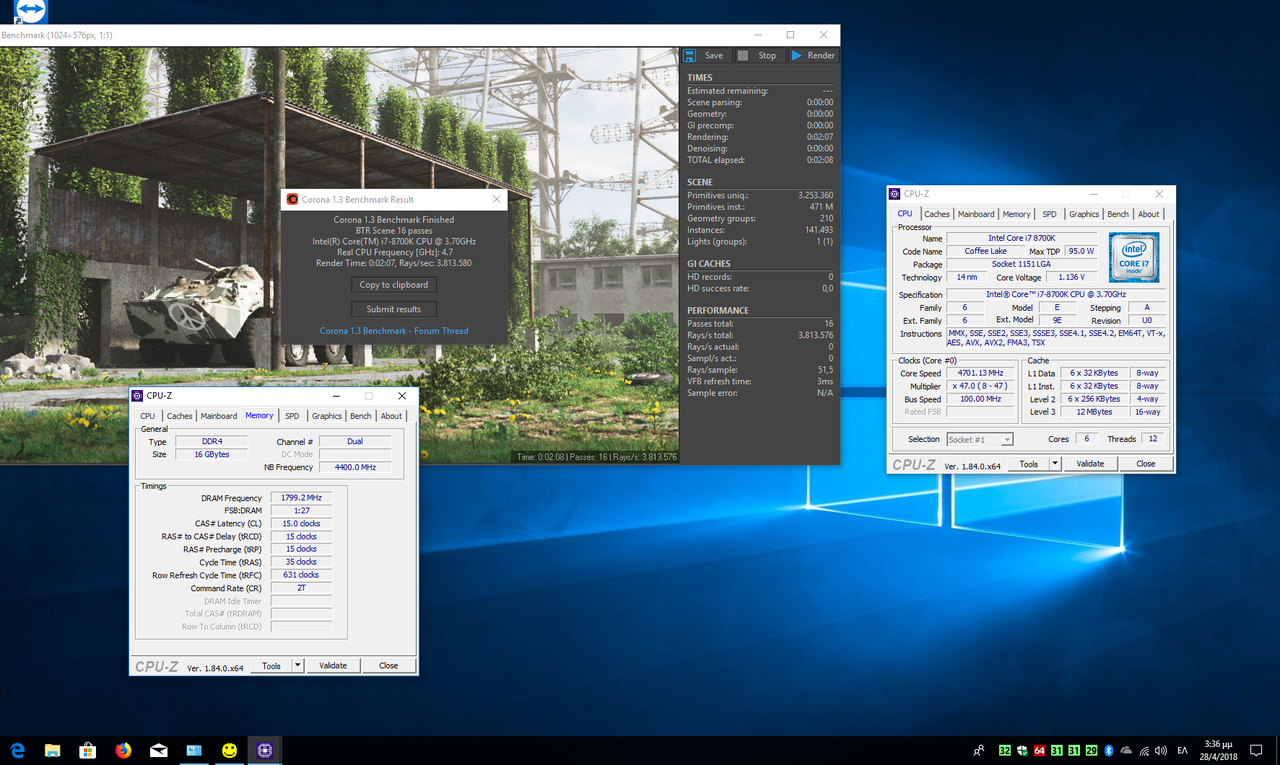Open the Bluetooth tray icon
Screen dimensions: 1280x765
1108,750
